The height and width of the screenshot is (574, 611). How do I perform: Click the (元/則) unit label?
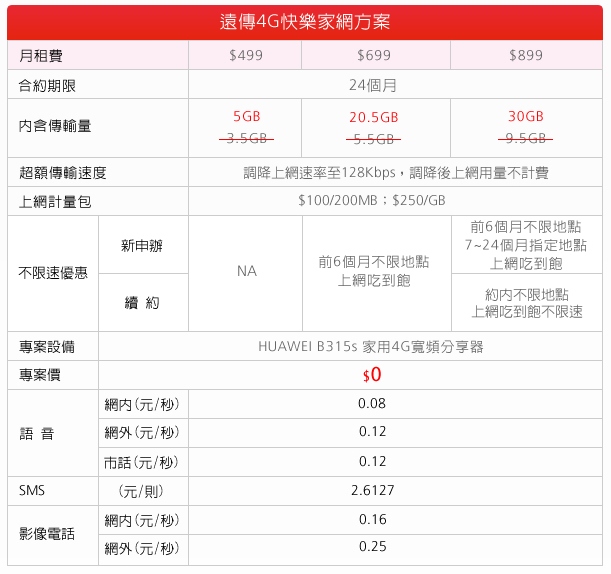(x=141, y=491)
